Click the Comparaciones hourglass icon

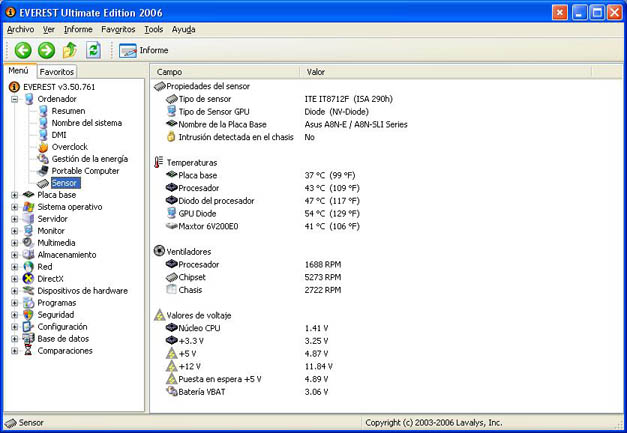pos(28,351)
